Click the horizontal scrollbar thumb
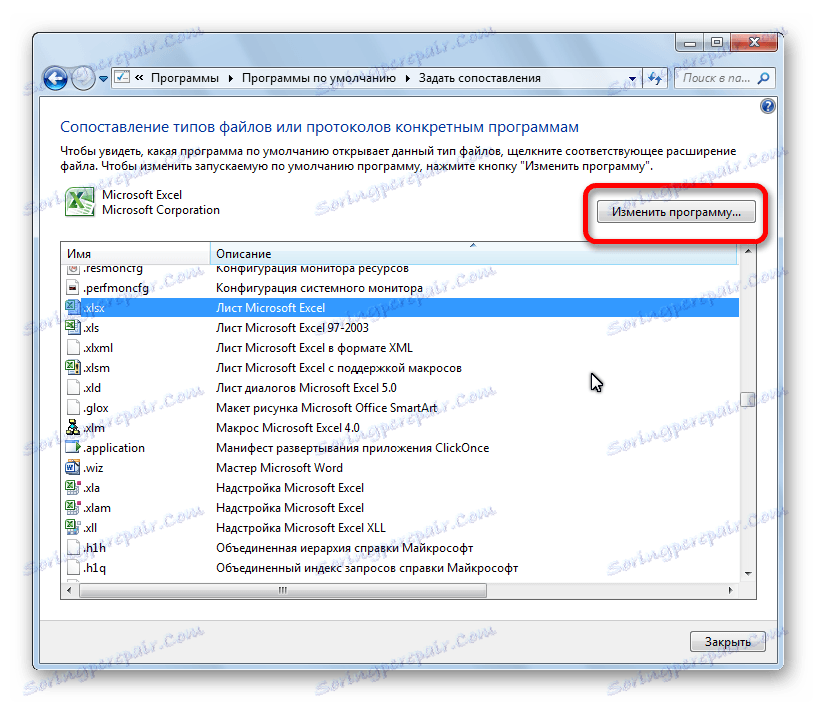 pos(283,590)
